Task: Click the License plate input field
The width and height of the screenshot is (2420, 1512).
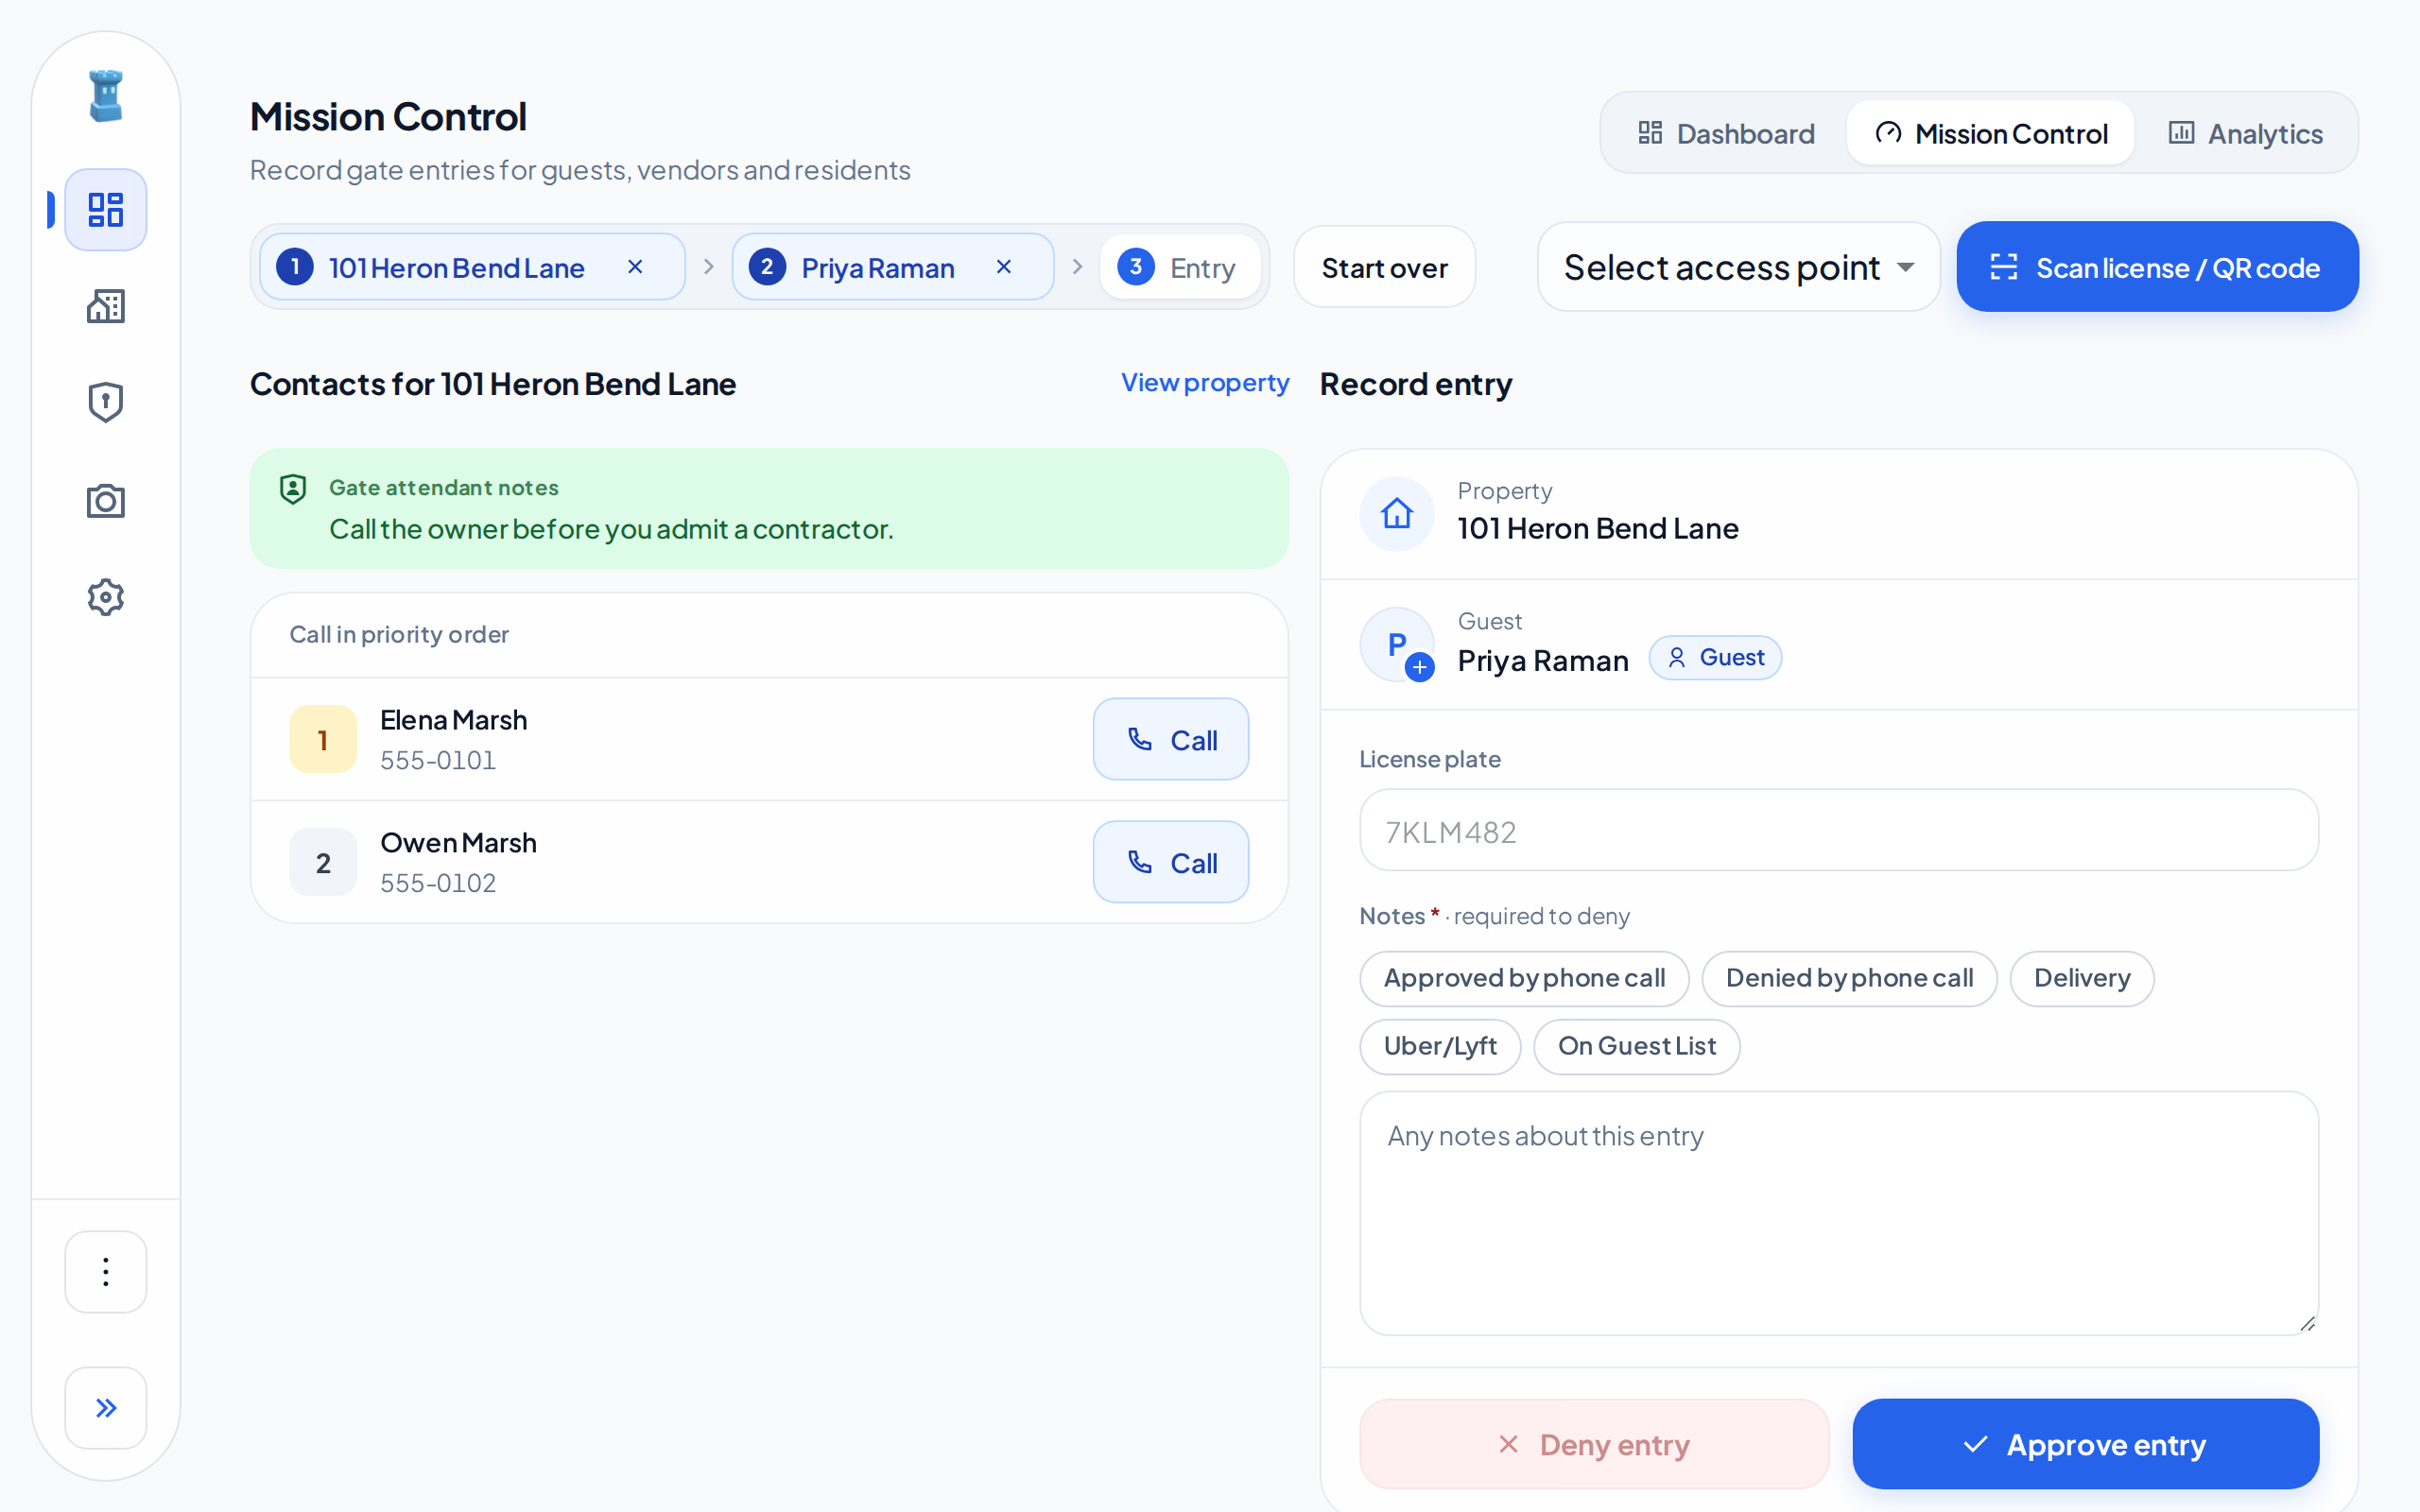Action: pyautogui.click(x=1838, y=831)
